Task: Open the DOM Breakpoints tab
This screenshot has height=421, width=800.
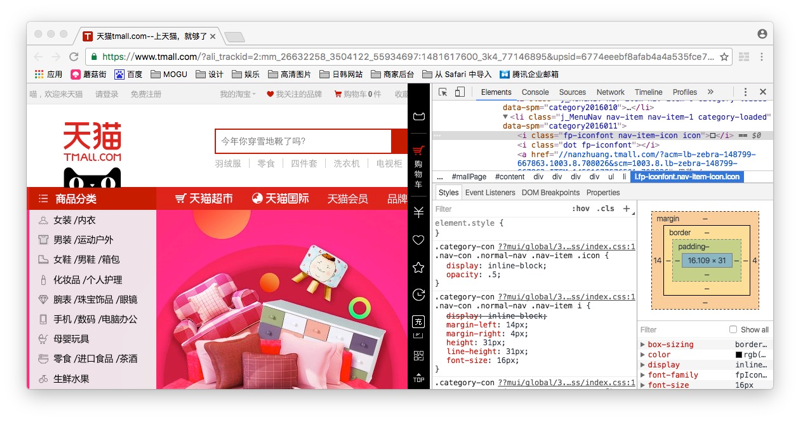Action: [x=551, y=192]
